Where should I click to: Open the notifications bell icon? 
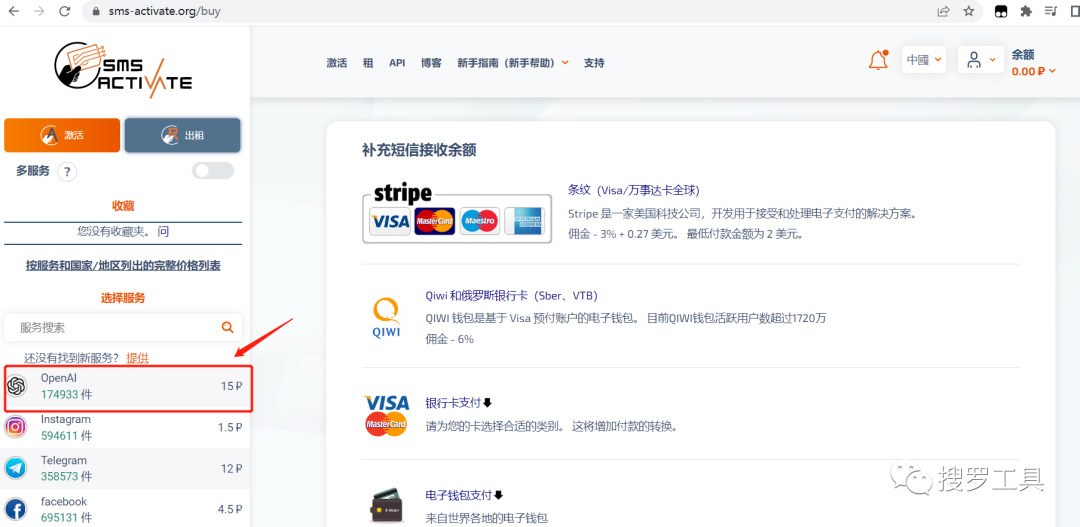coord(878,61)
